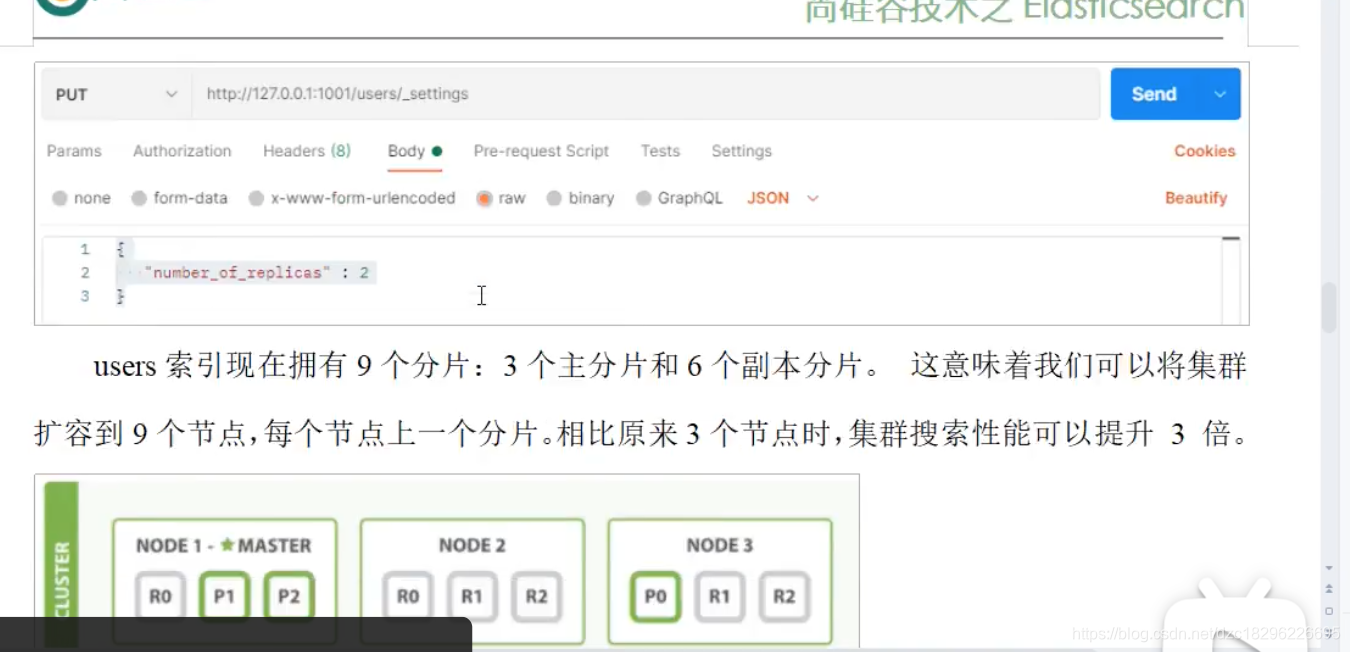Select the x-www-form-urlencoded radio option

coord(256,198)
